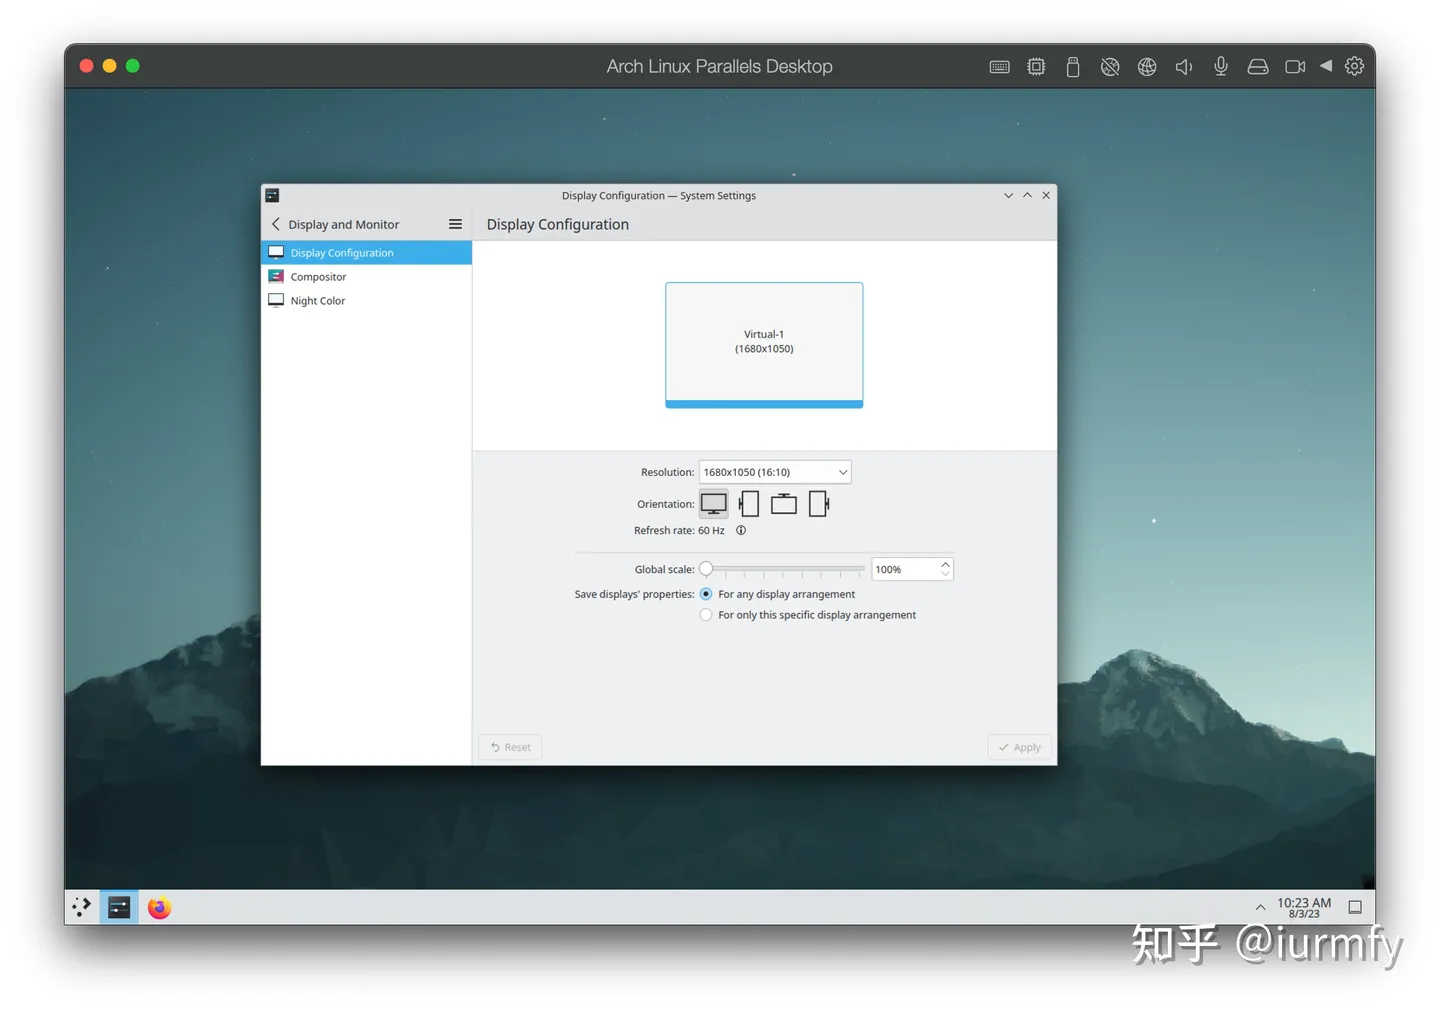Click Parallels network globe icon

click(x=1147, y=67)
